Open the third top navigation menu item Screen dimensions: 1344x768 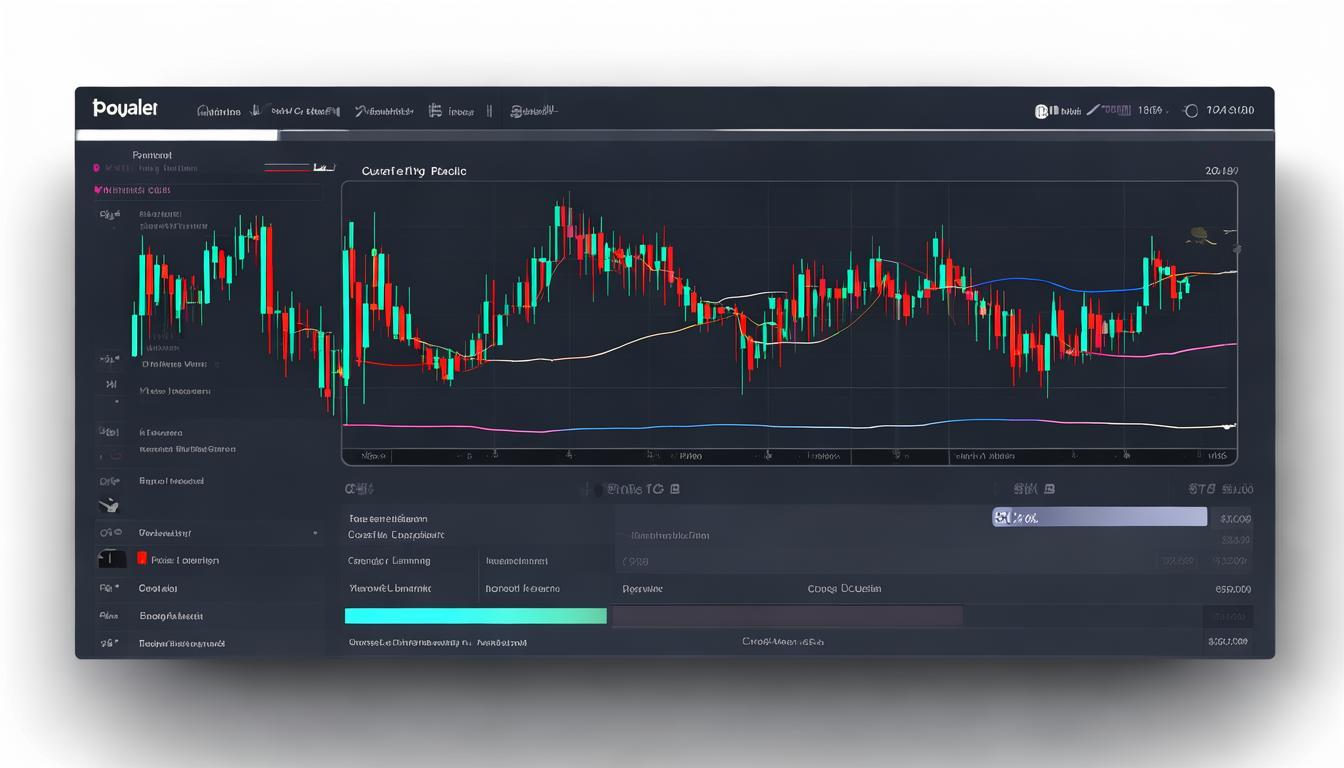pyautogui.click(x=384, y=111)
